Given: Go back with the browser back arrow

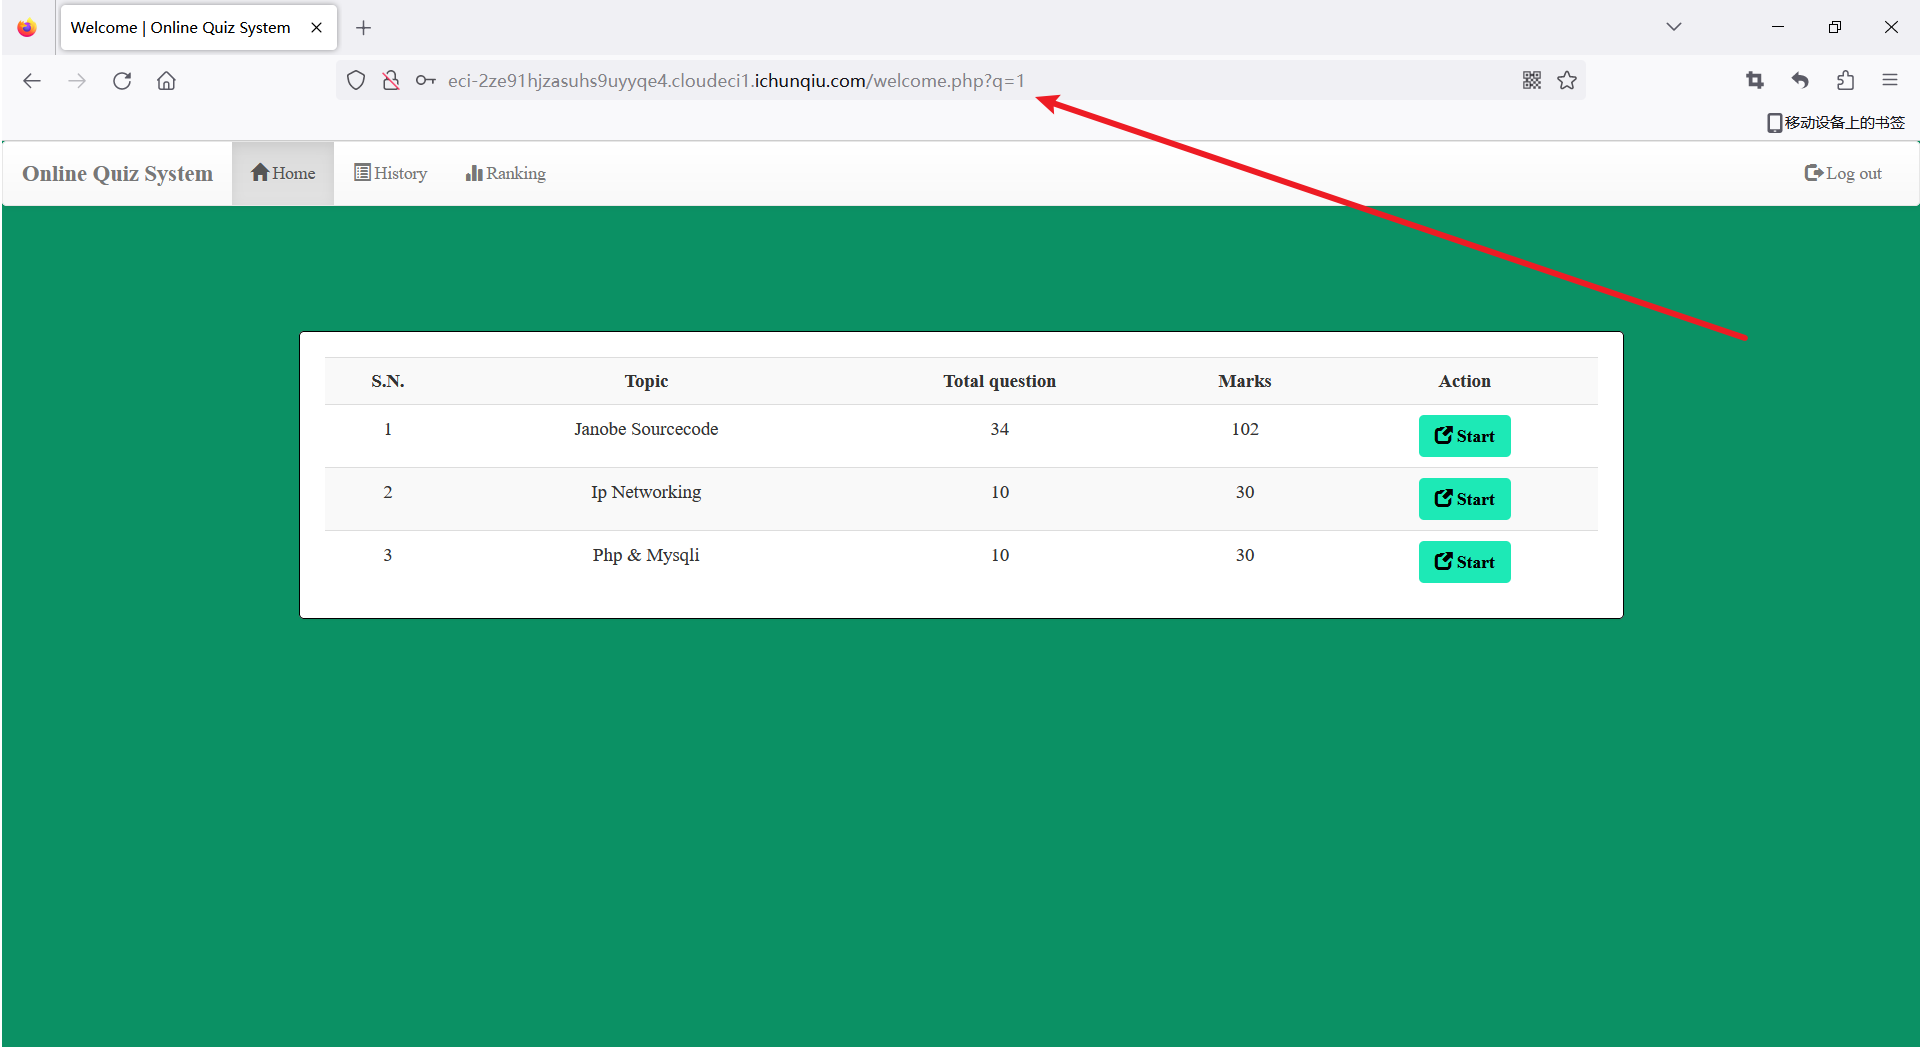Looking at the screenshot, I should tap(32, 81).
